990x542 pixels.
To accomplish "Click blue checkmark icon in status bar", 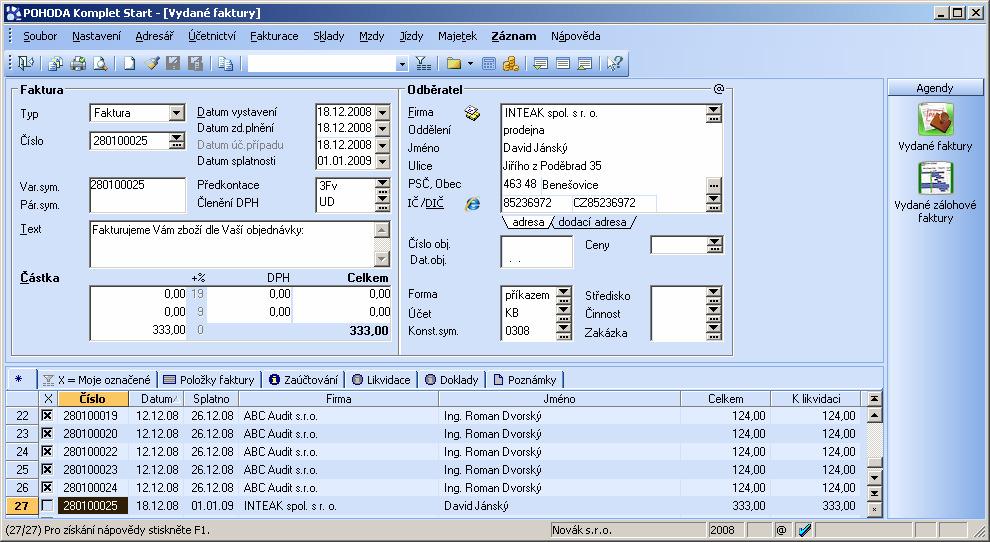I will 804,530.
